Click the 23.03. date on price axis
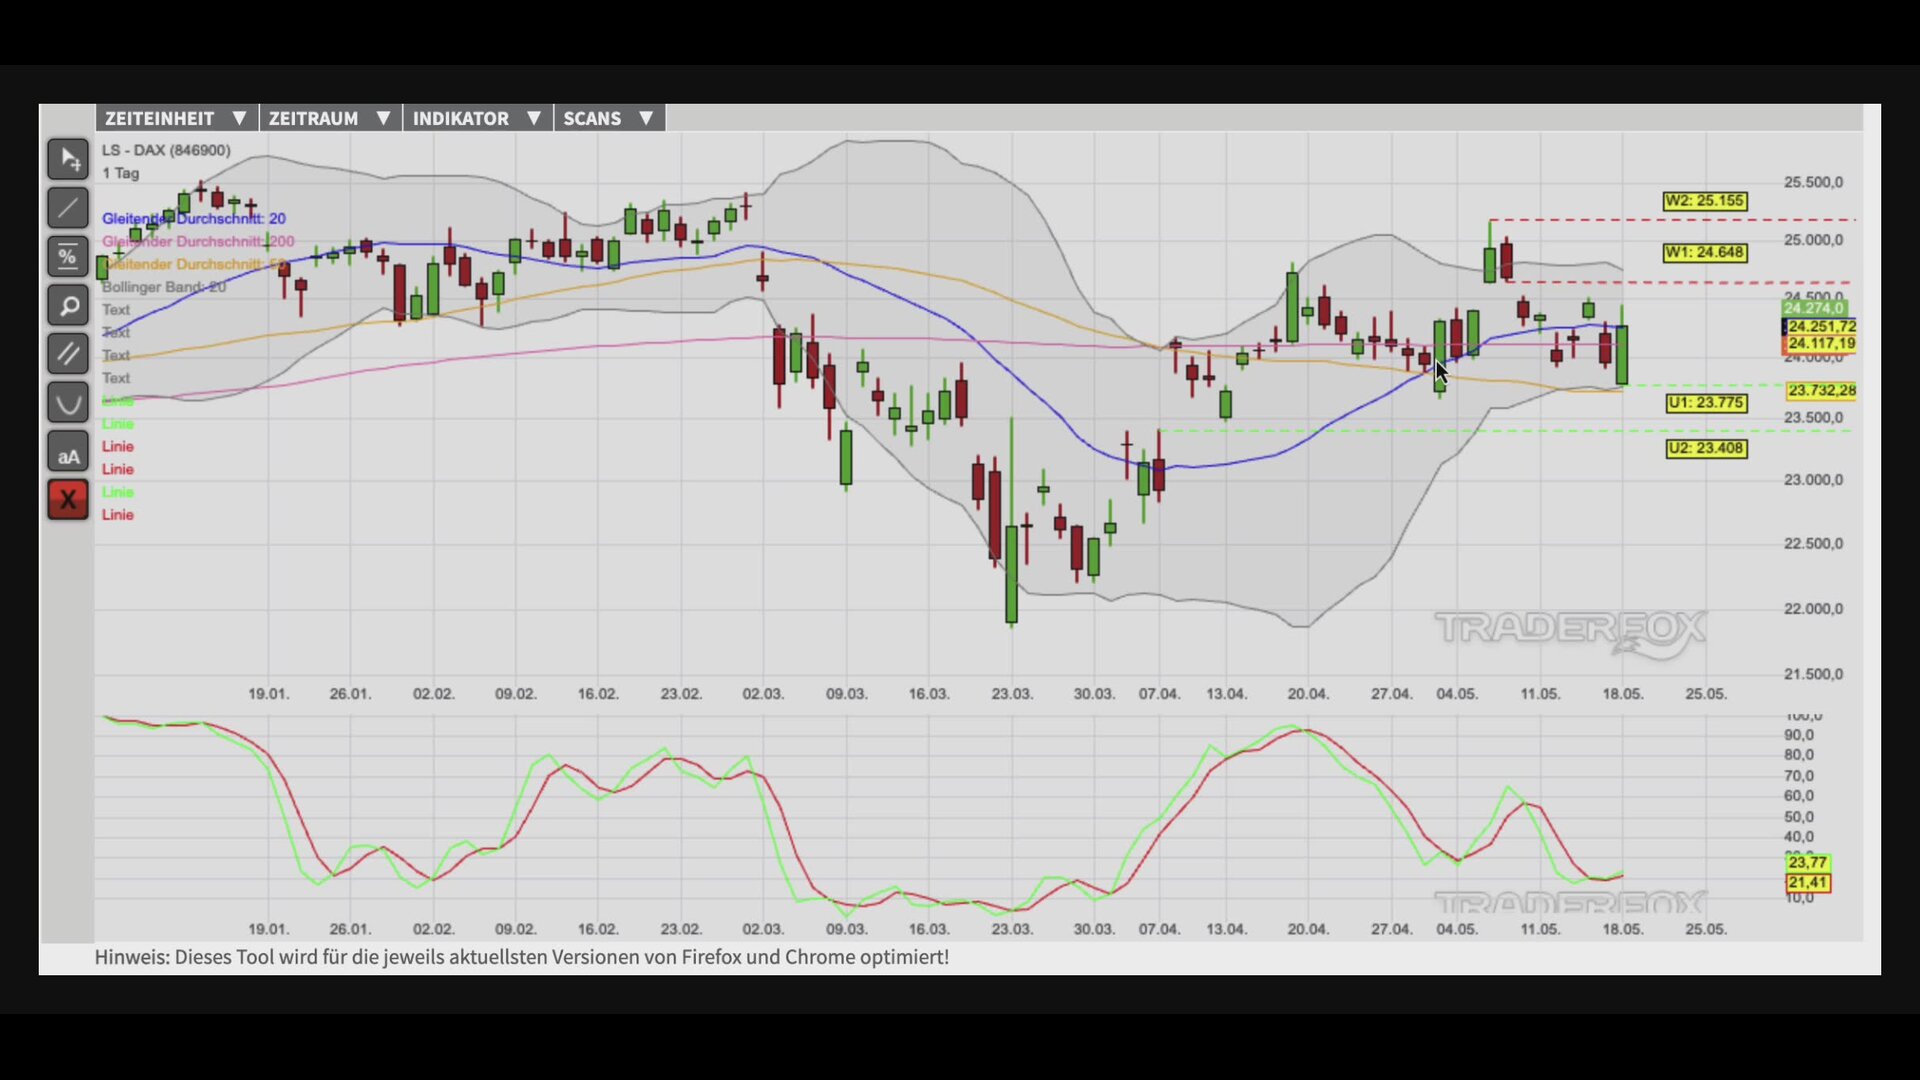1920x1080 pixels. point(1011,694)
